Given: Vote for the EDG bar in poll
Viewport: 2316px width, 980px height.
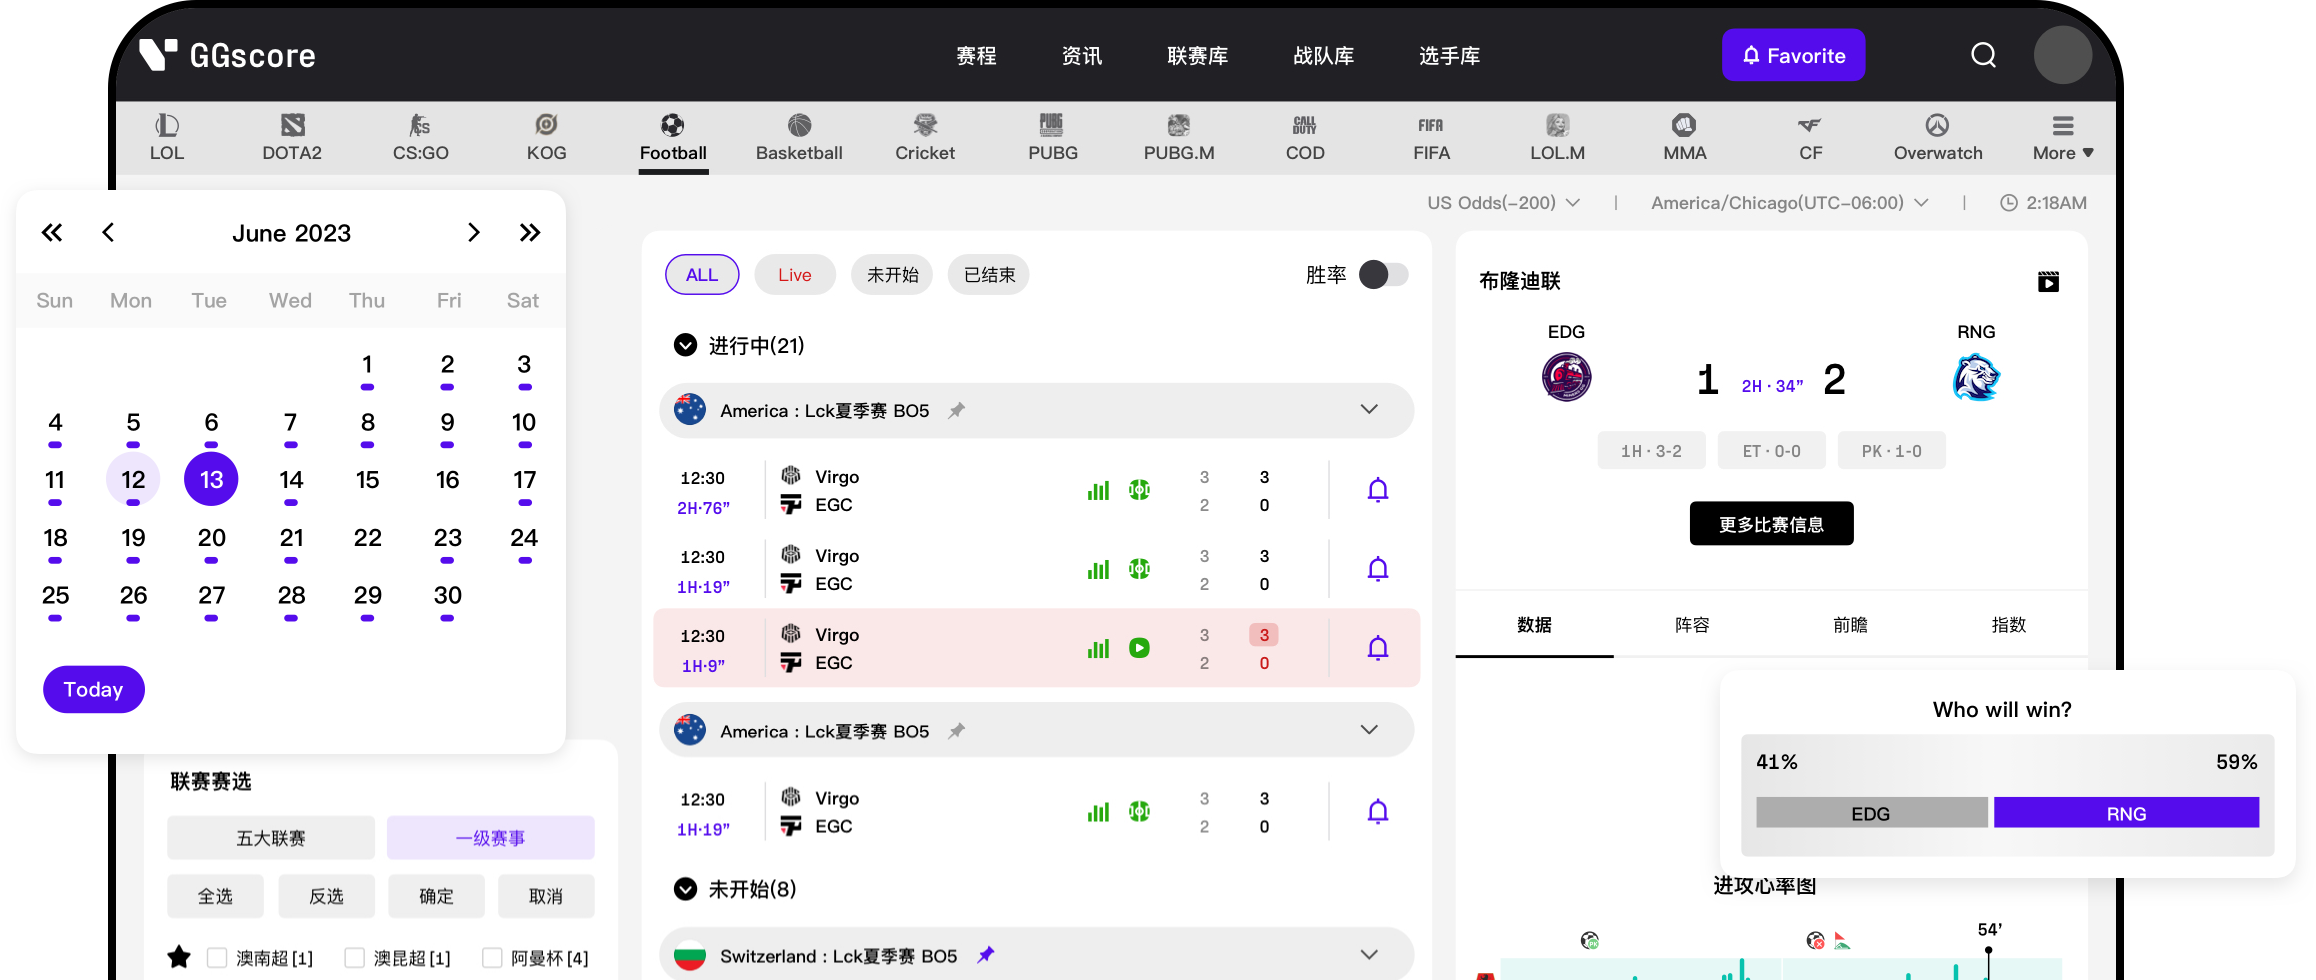Looking at the screenshot, I should [1871, 813].
